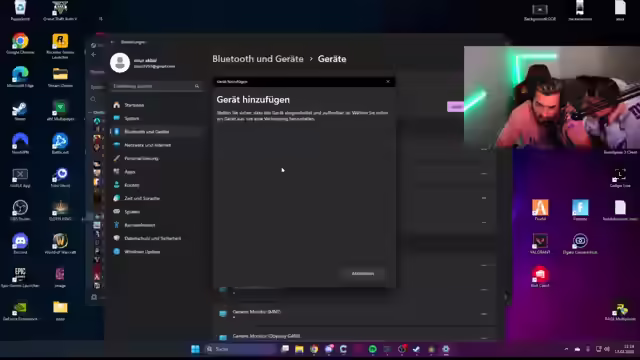Select Datenschutz und Sicherheit in Settings sidebar
This screenshot has width=640, height=360.
pos(156,238)
